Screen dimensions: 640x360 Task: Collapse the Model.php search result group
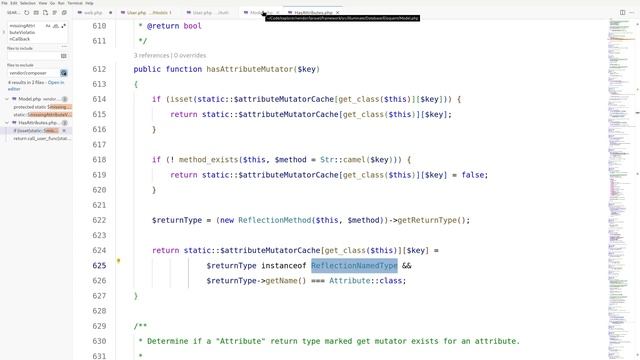(x=7, y=99)
